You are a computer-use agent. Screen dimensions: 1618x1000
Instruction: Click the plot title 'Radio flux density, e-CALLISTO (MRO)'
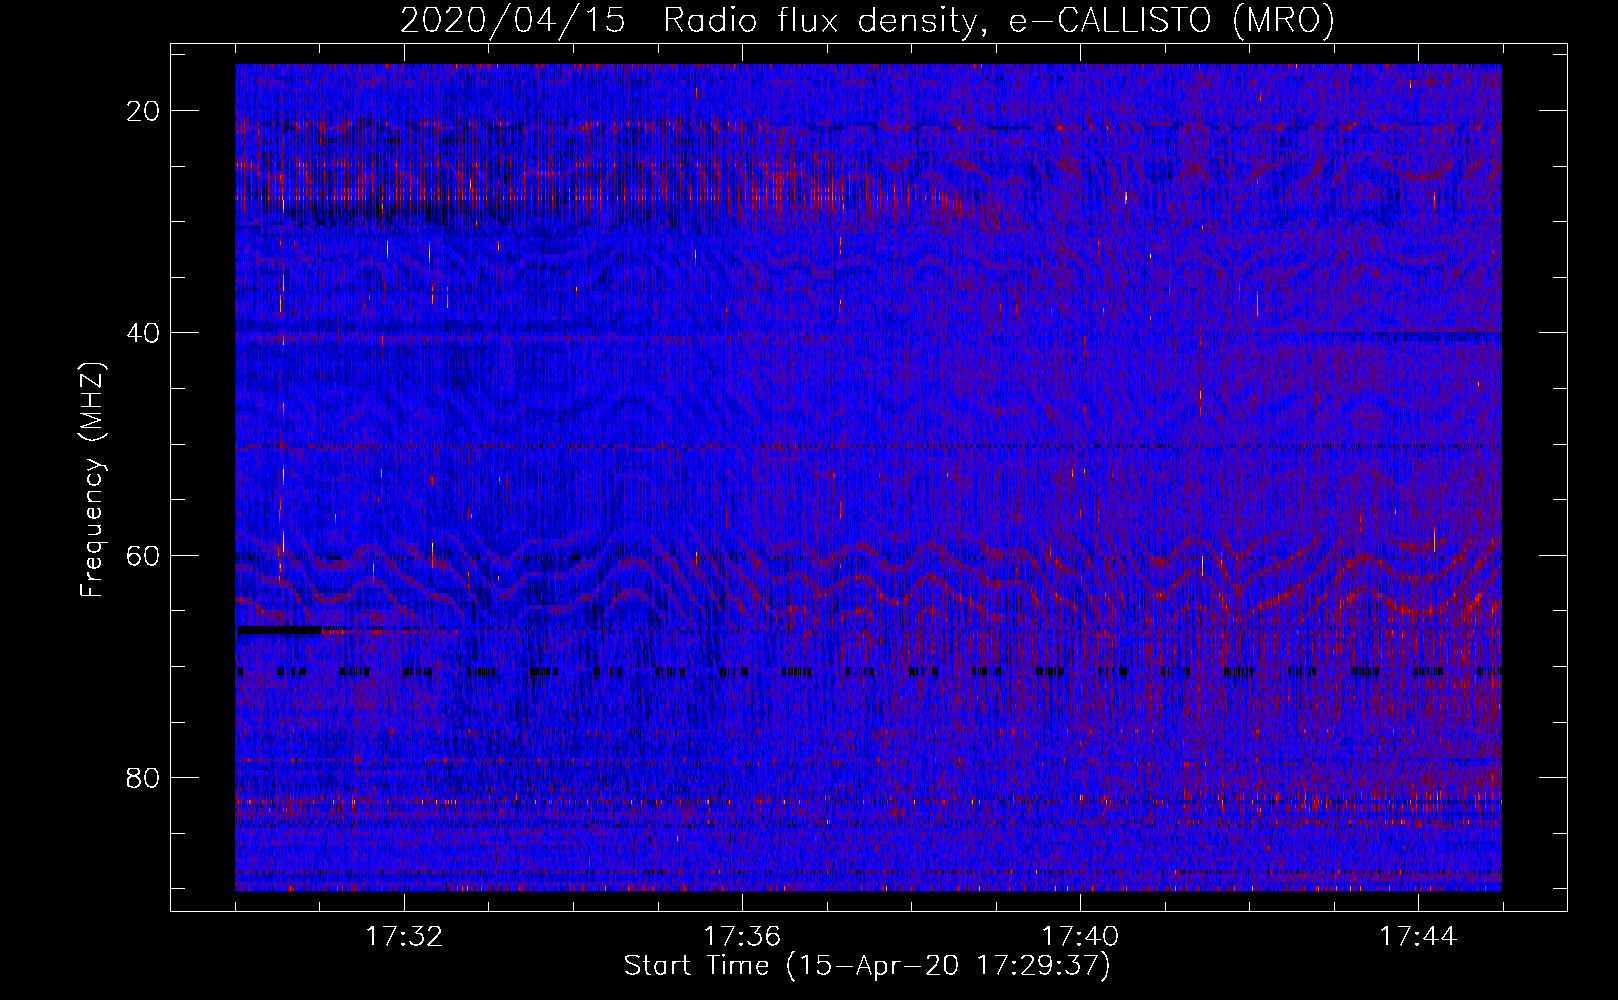coord(999,20)
